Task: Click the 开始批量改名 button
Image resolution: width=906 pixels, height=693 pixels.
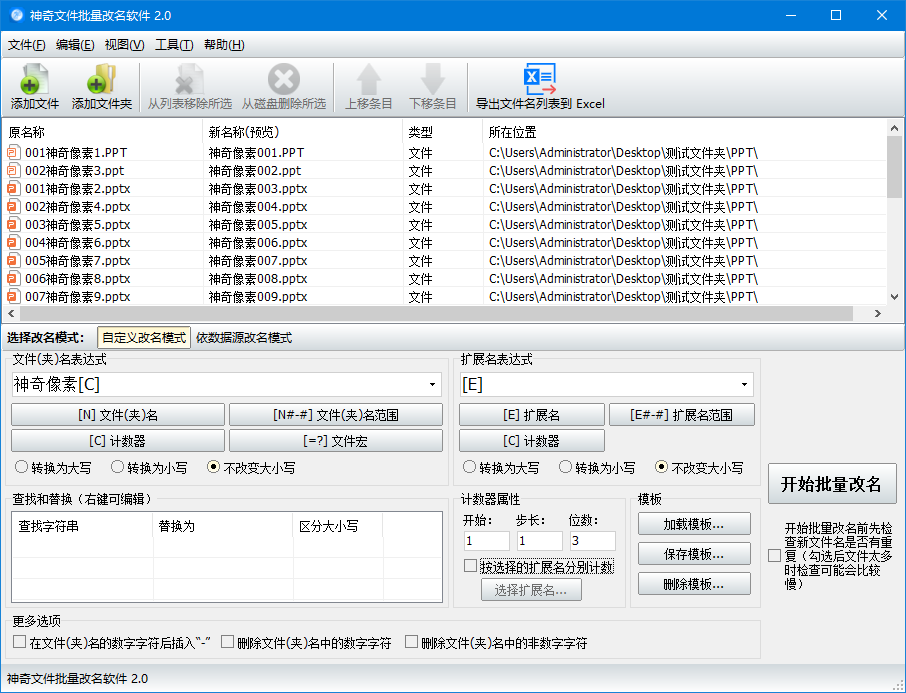Action: tap(833, 481)
